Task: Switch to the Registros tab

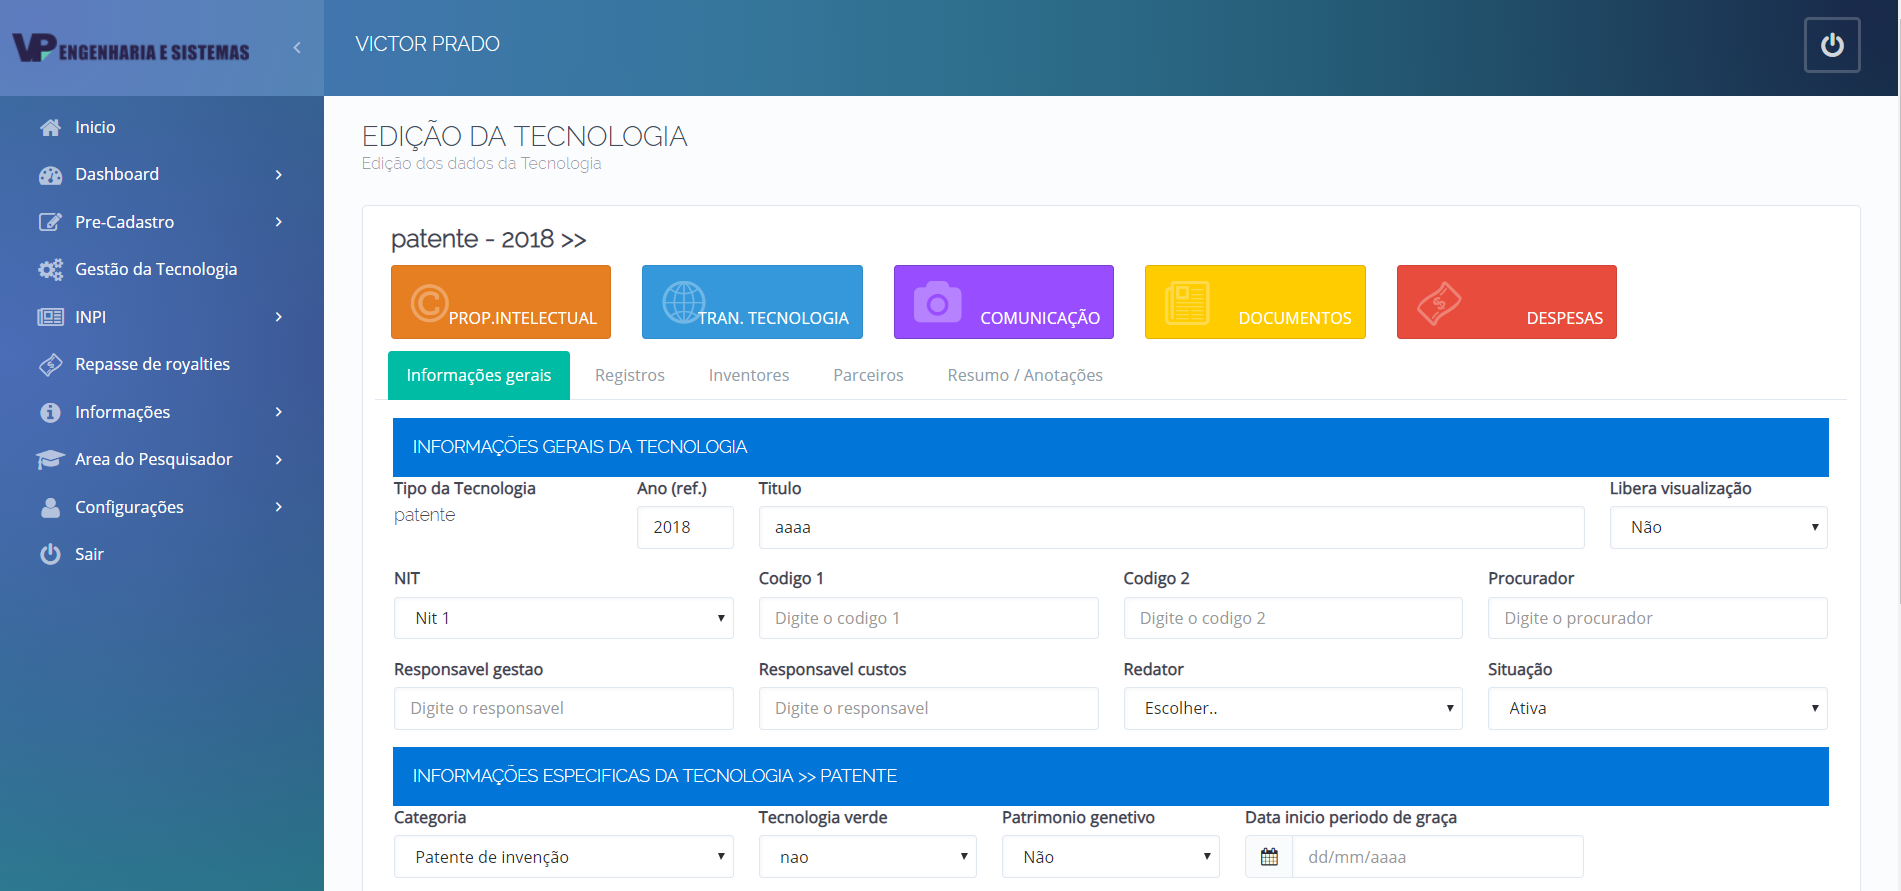Action: pyautogui.click(x=630, y=375)
